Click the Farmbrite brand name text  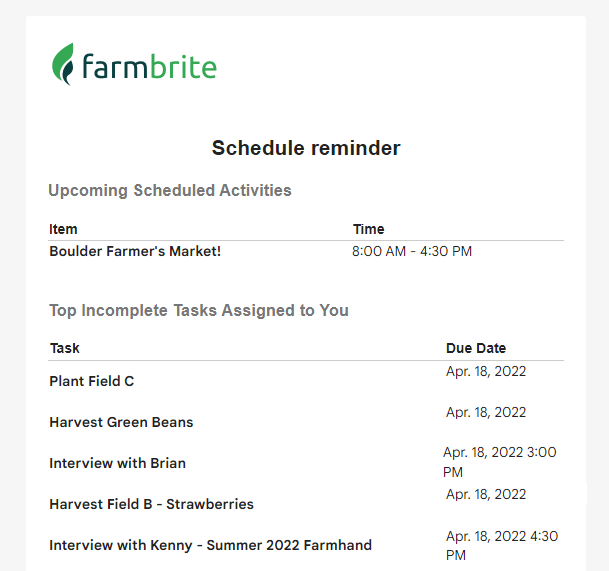pyautogui.click(x=148, y=67)
